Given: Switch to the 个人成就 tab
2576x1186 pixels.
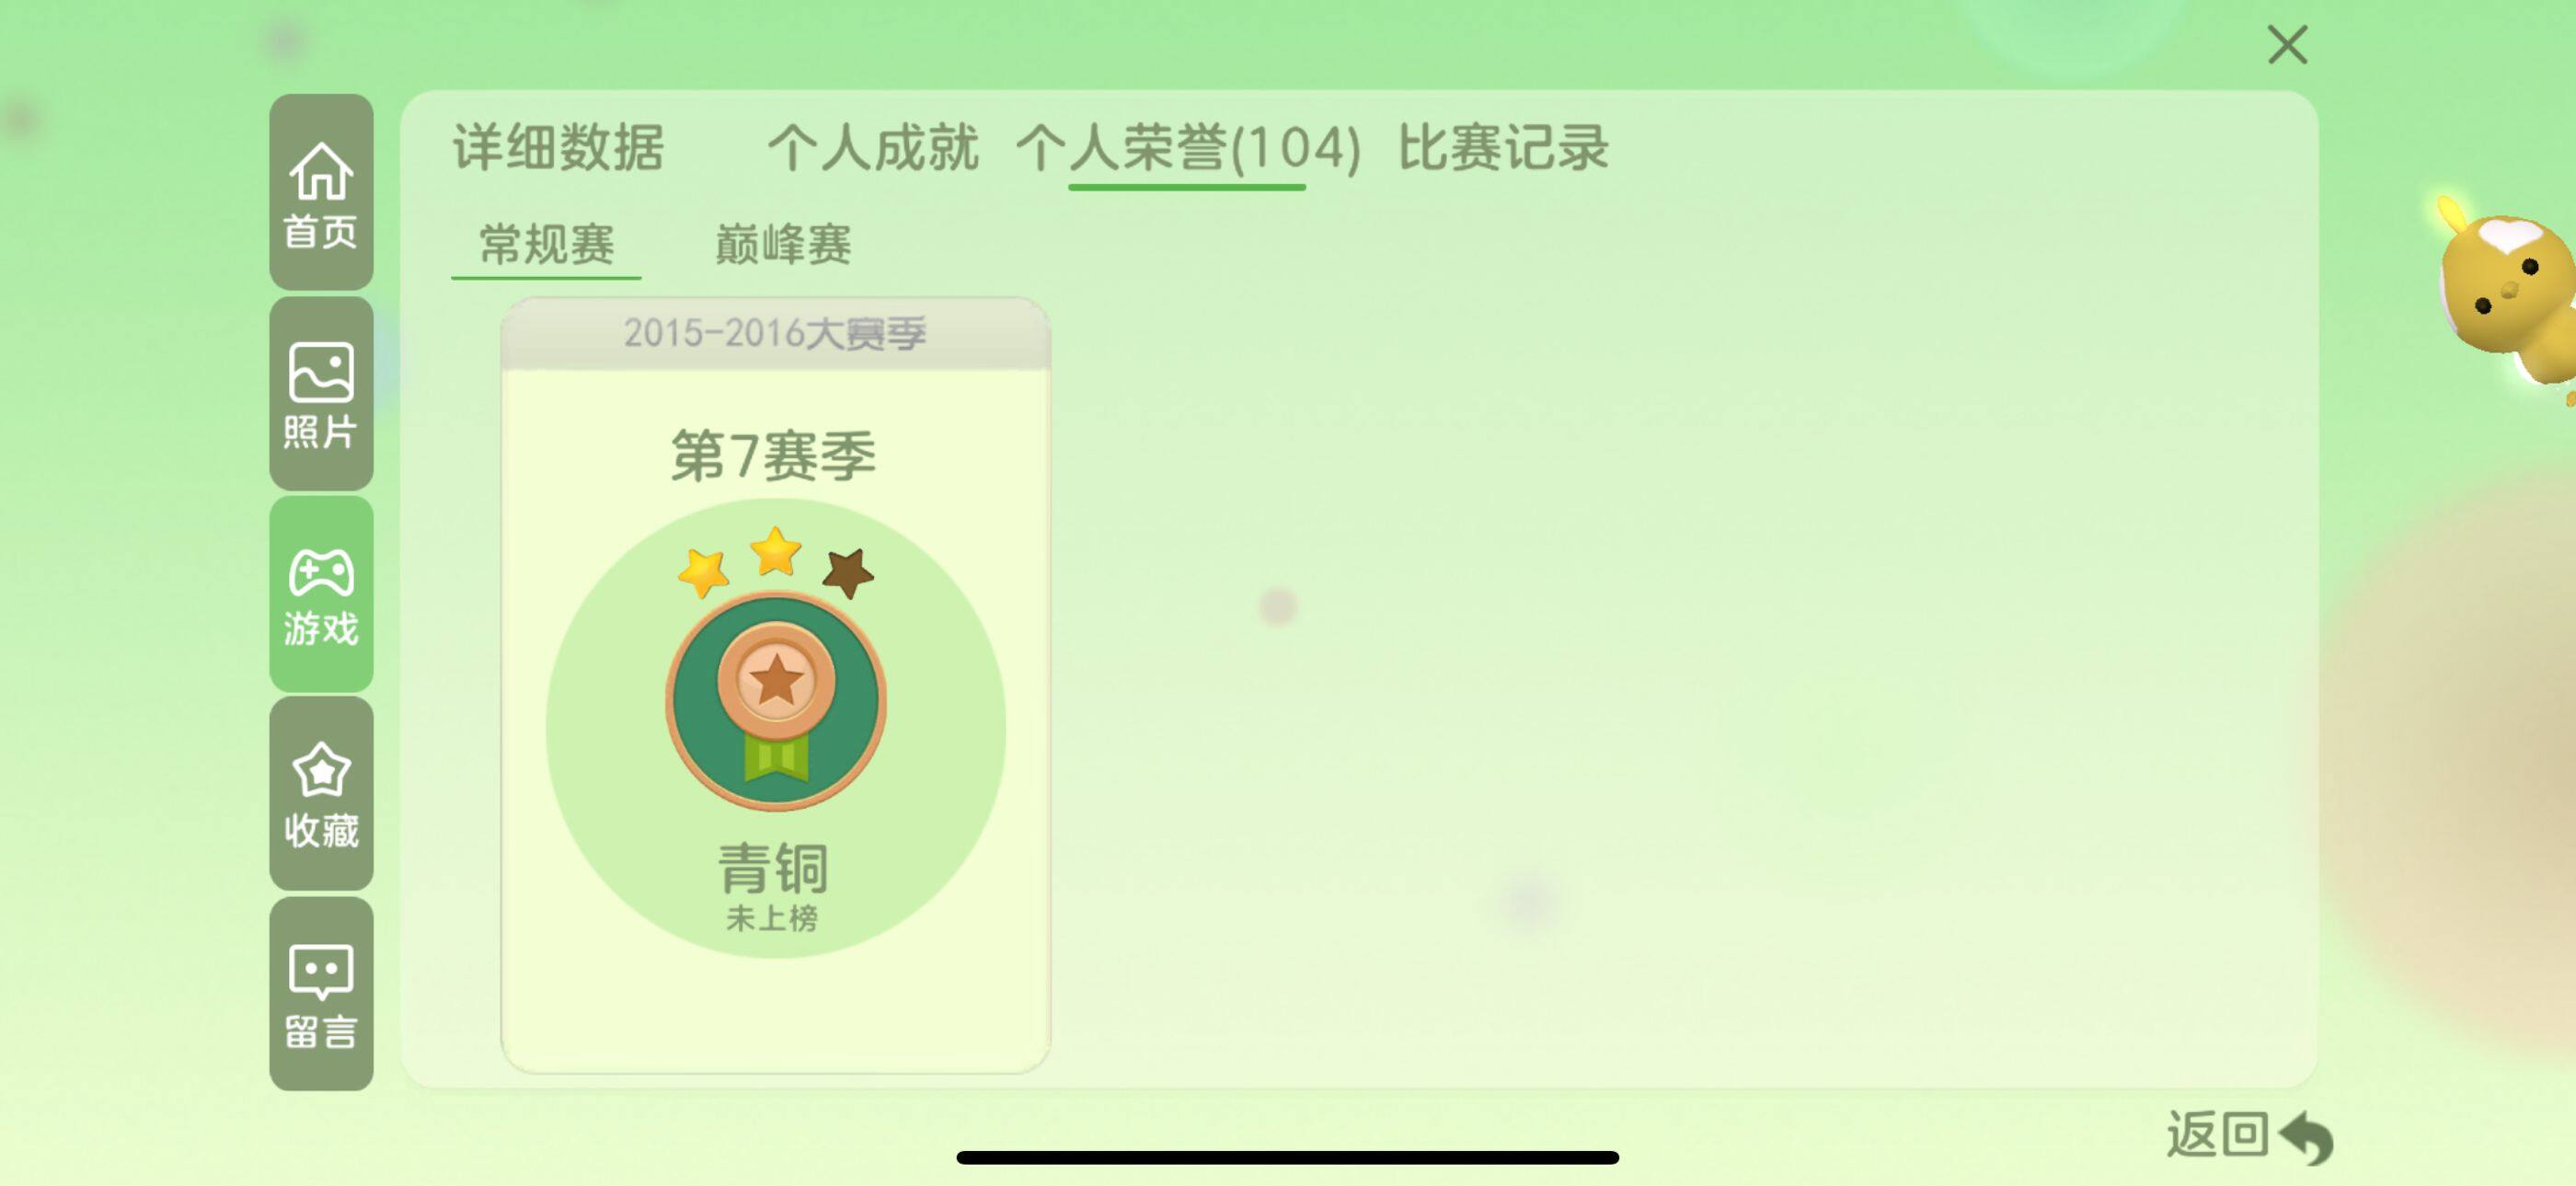Looking at the screenshot, I should [872, 148].
